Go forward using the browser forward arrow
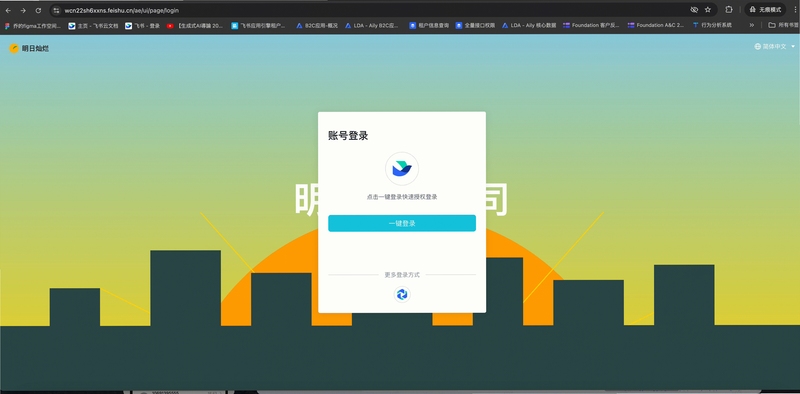Screen dimensions: 800x394 point(23,10)
